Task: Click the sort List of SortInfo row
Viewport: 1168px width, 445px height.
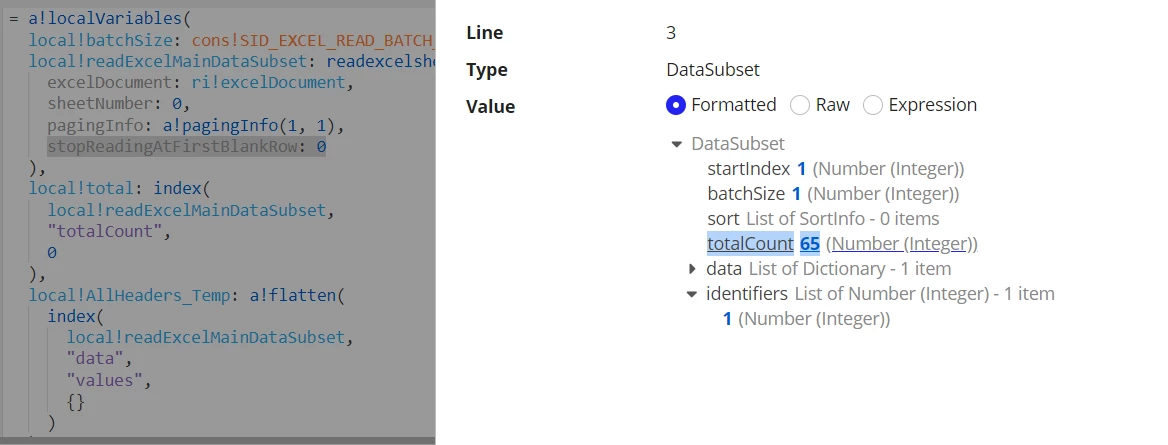Action: point(823,218)
